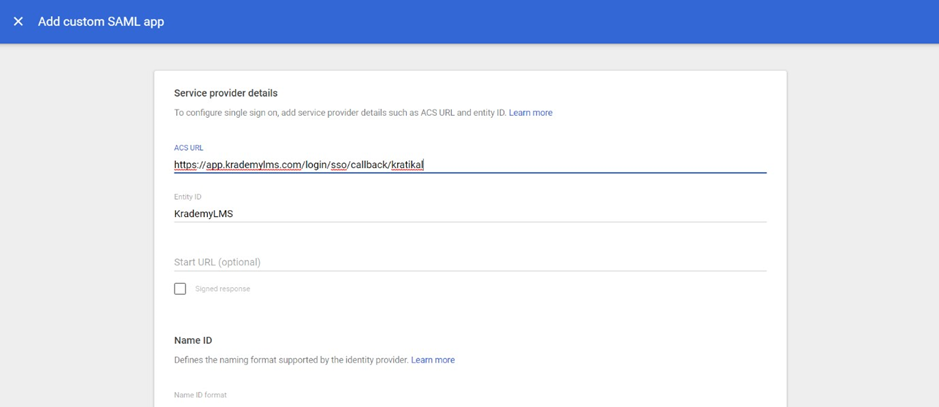The height and width of the screenshot is (407, 939).
Task: Click the ACS URL input field
Action: coord(470,165)
